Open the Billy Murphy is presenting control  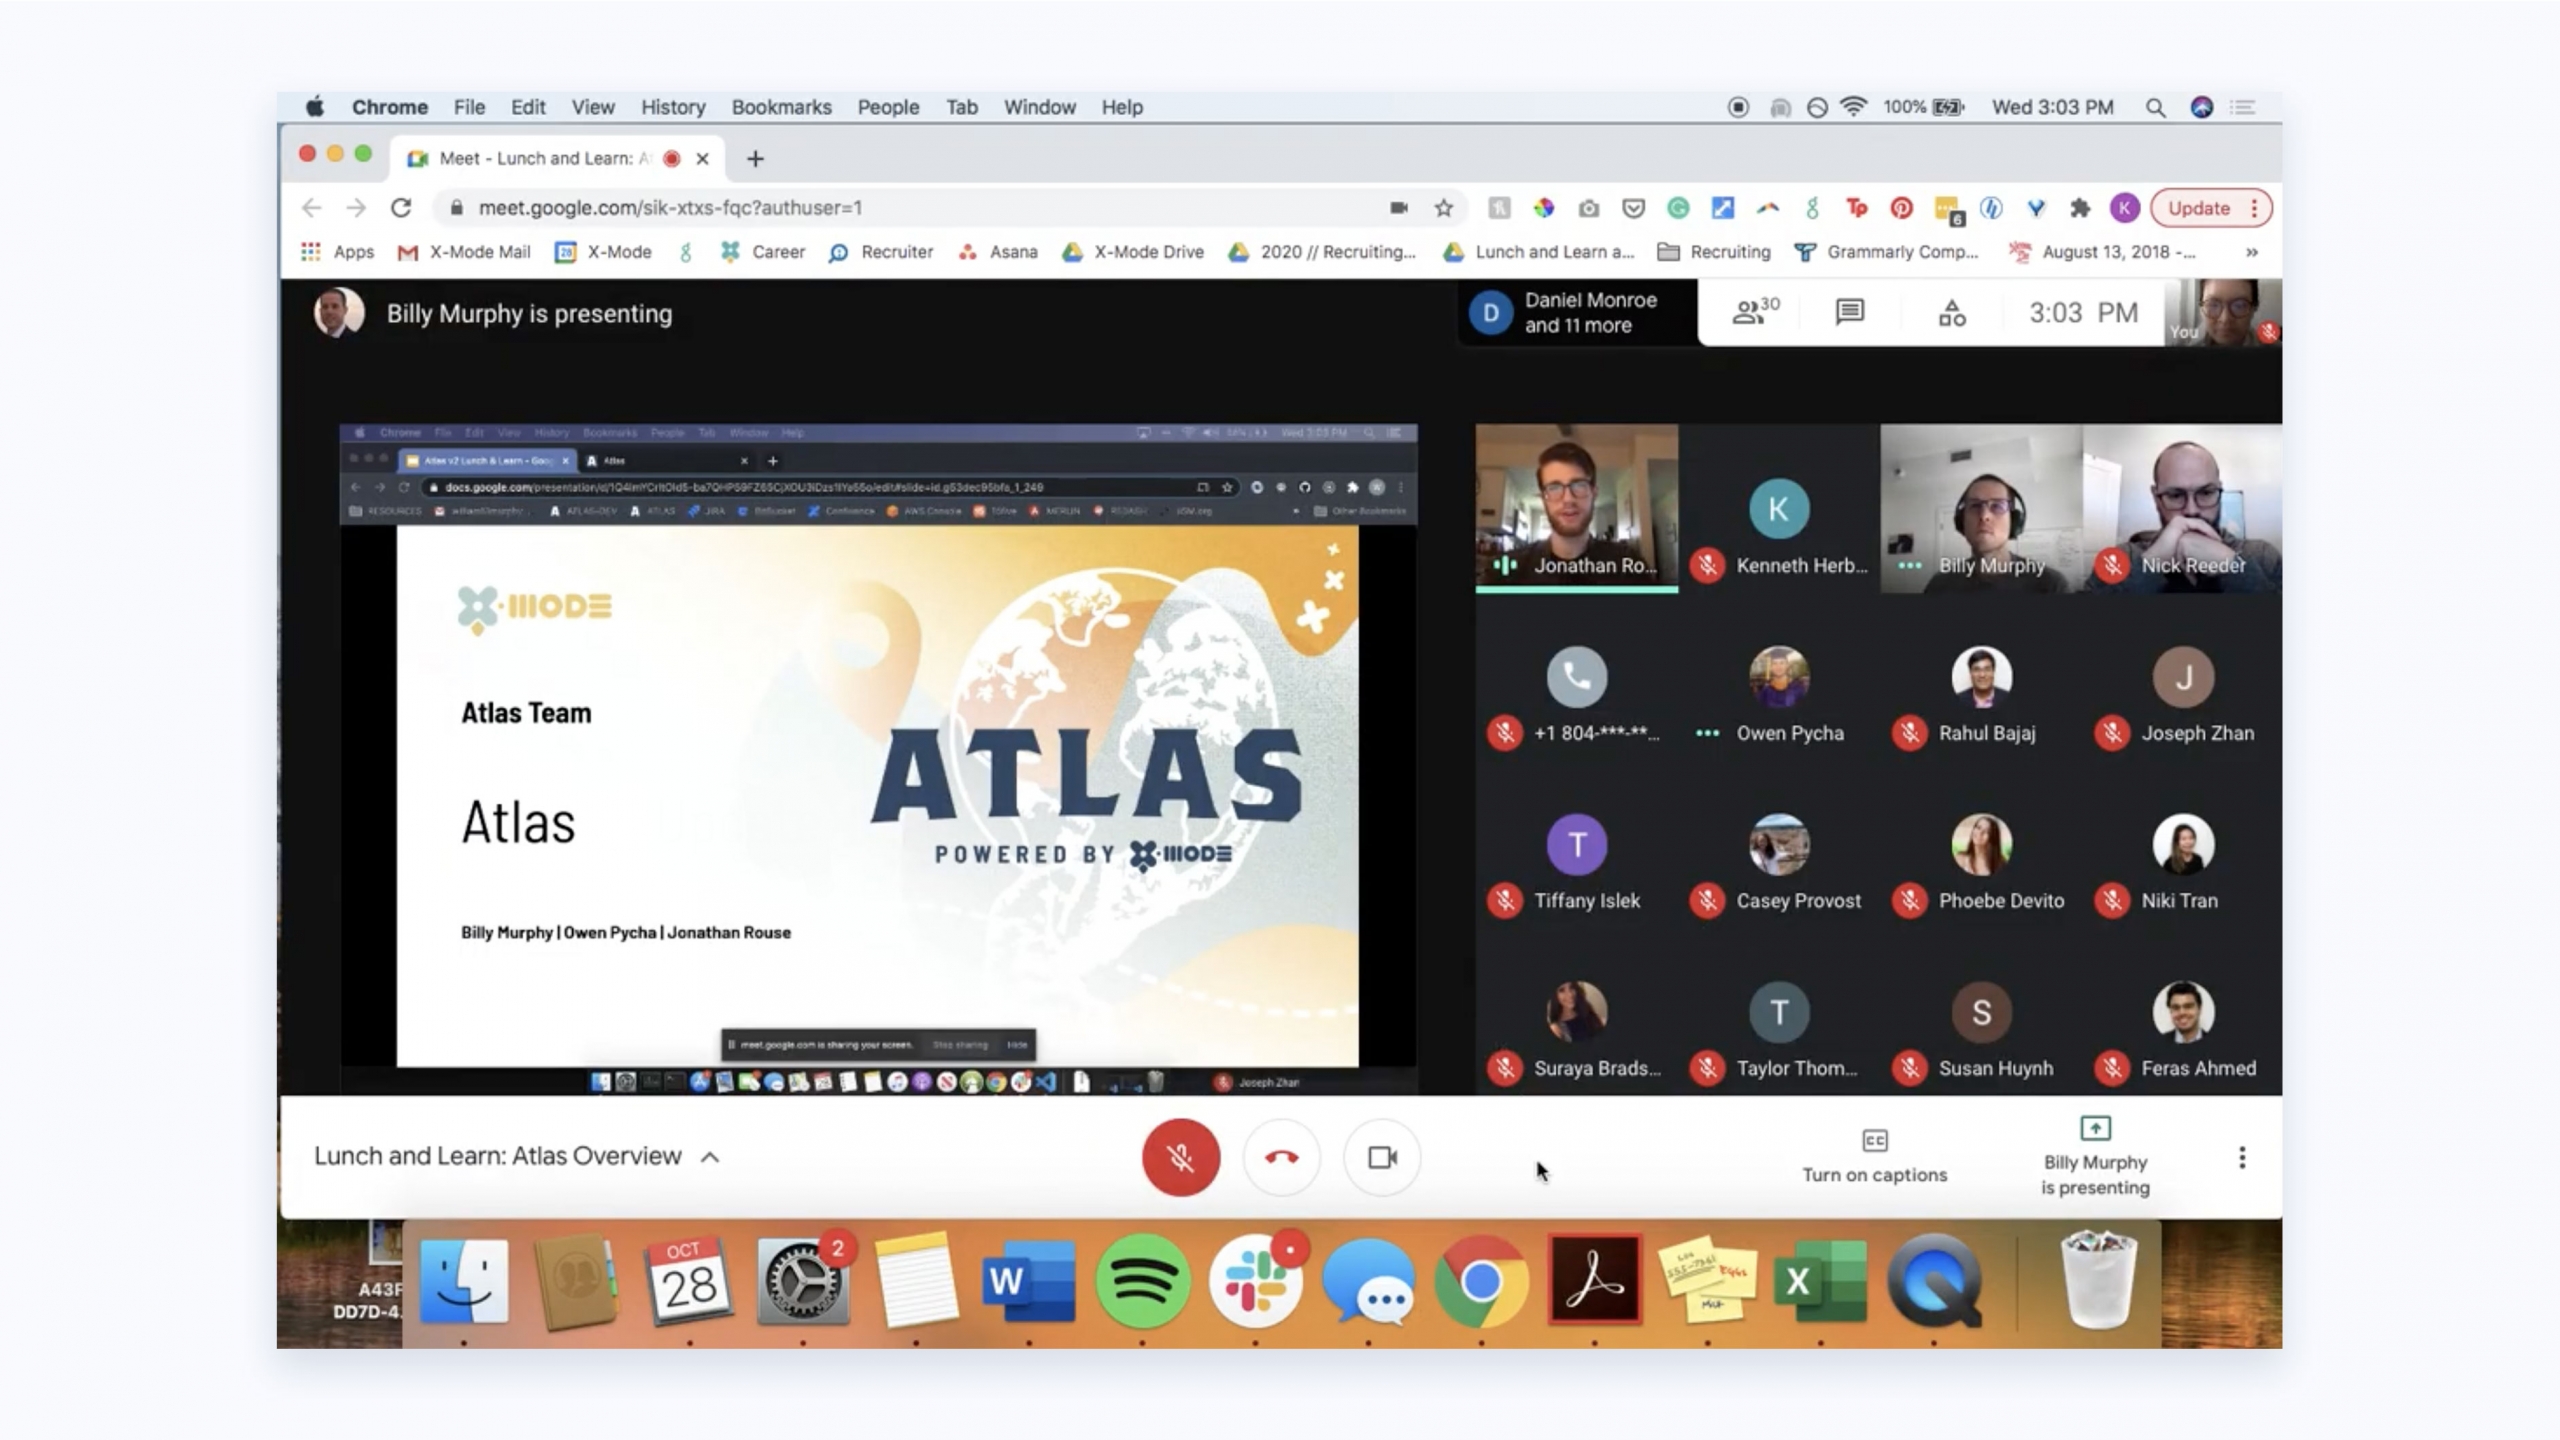pos(2095,1157)
